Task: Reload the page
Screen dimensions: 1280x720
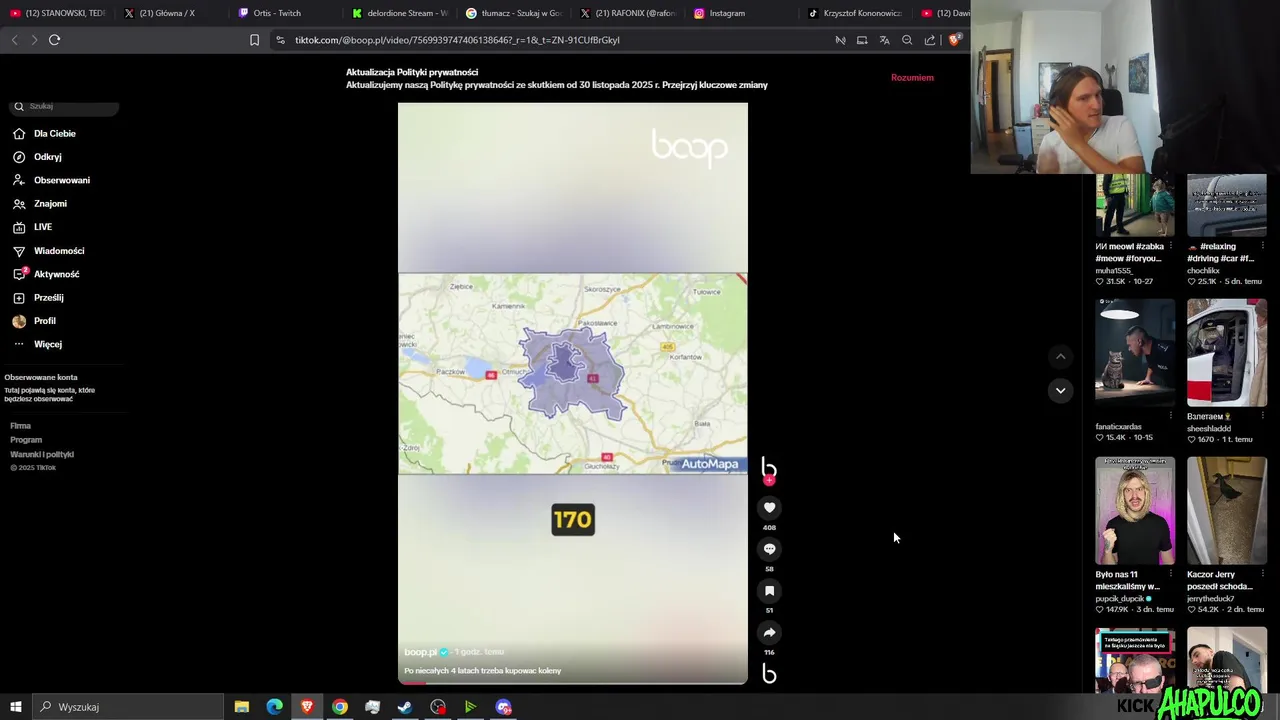Action: click(x=55, y=40)
